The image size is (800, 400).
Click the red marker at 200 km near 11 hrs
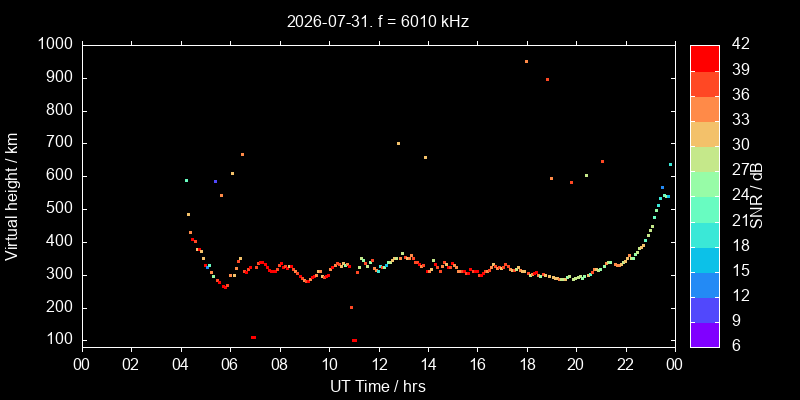[351, 307]
